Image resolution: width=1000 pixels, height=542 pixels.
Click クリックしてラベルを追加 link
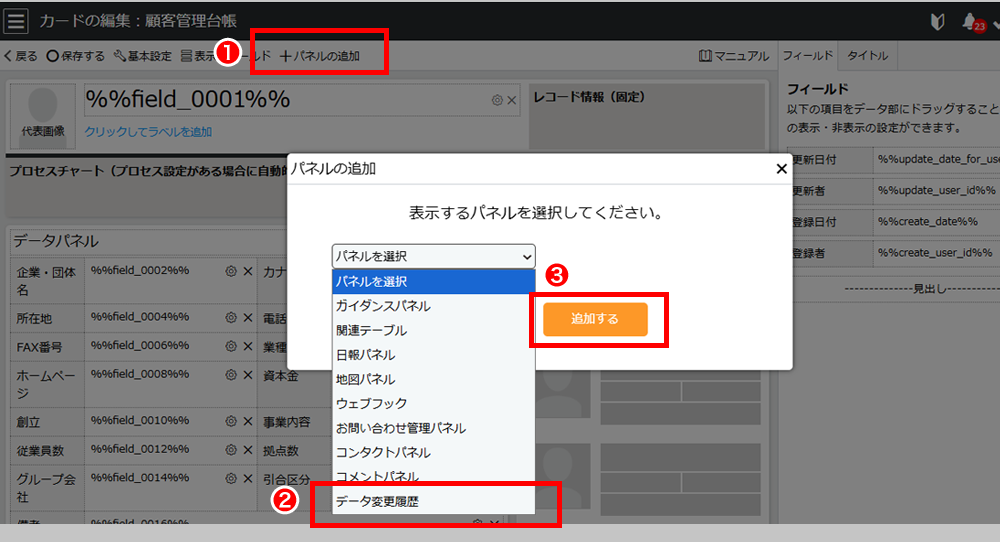(x=148, y=132)
